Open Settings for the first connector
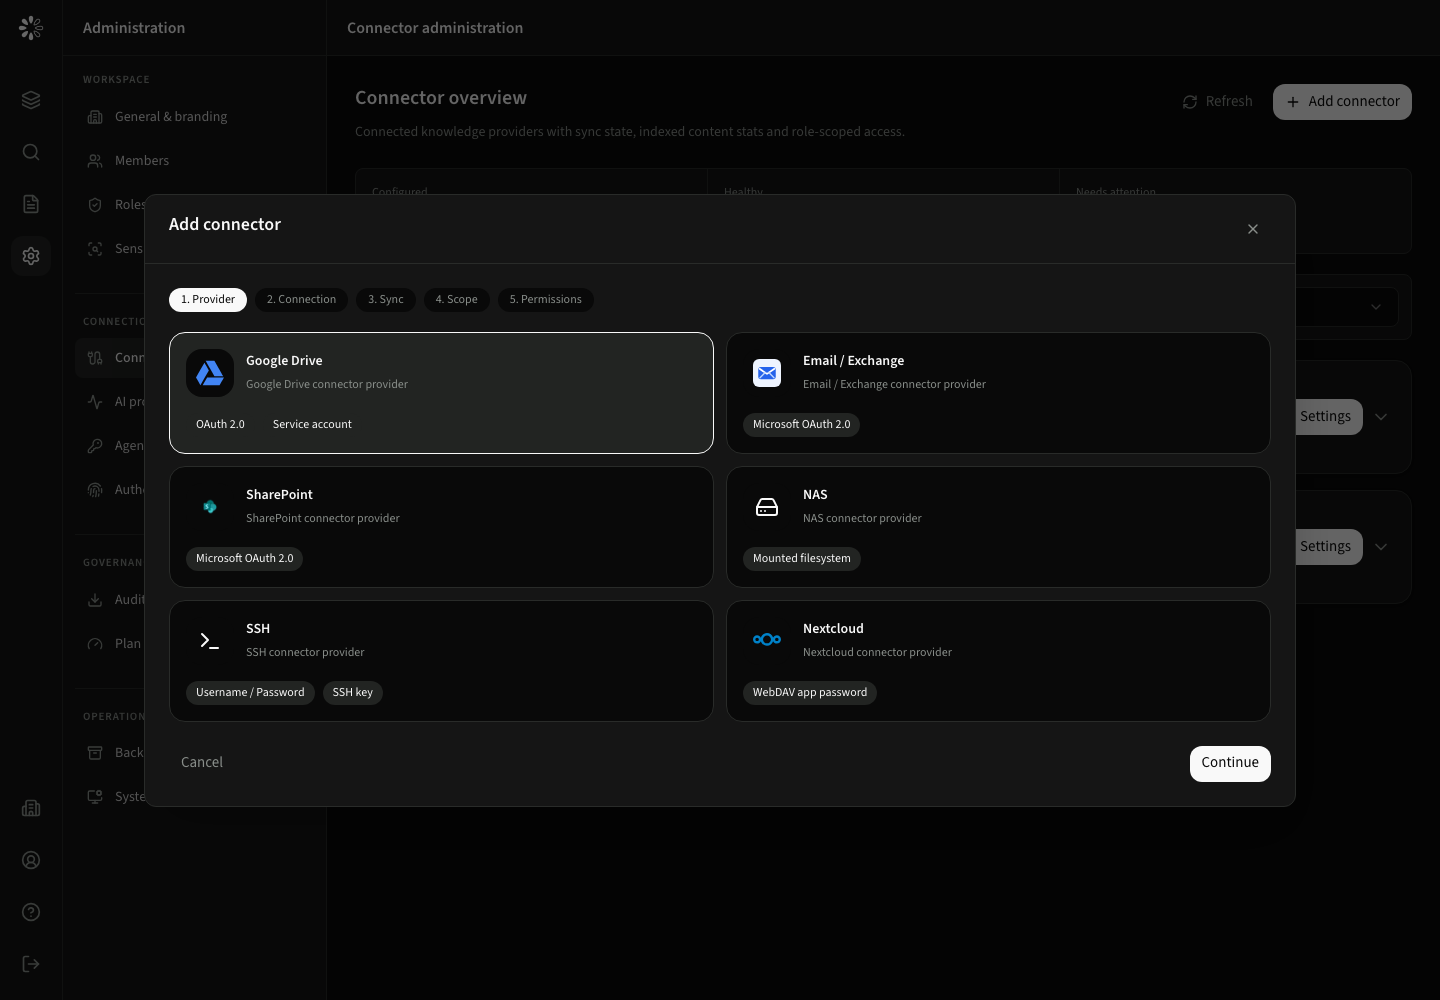This screenshot has width=1440, height=1000. click(x=1329, y=417)
